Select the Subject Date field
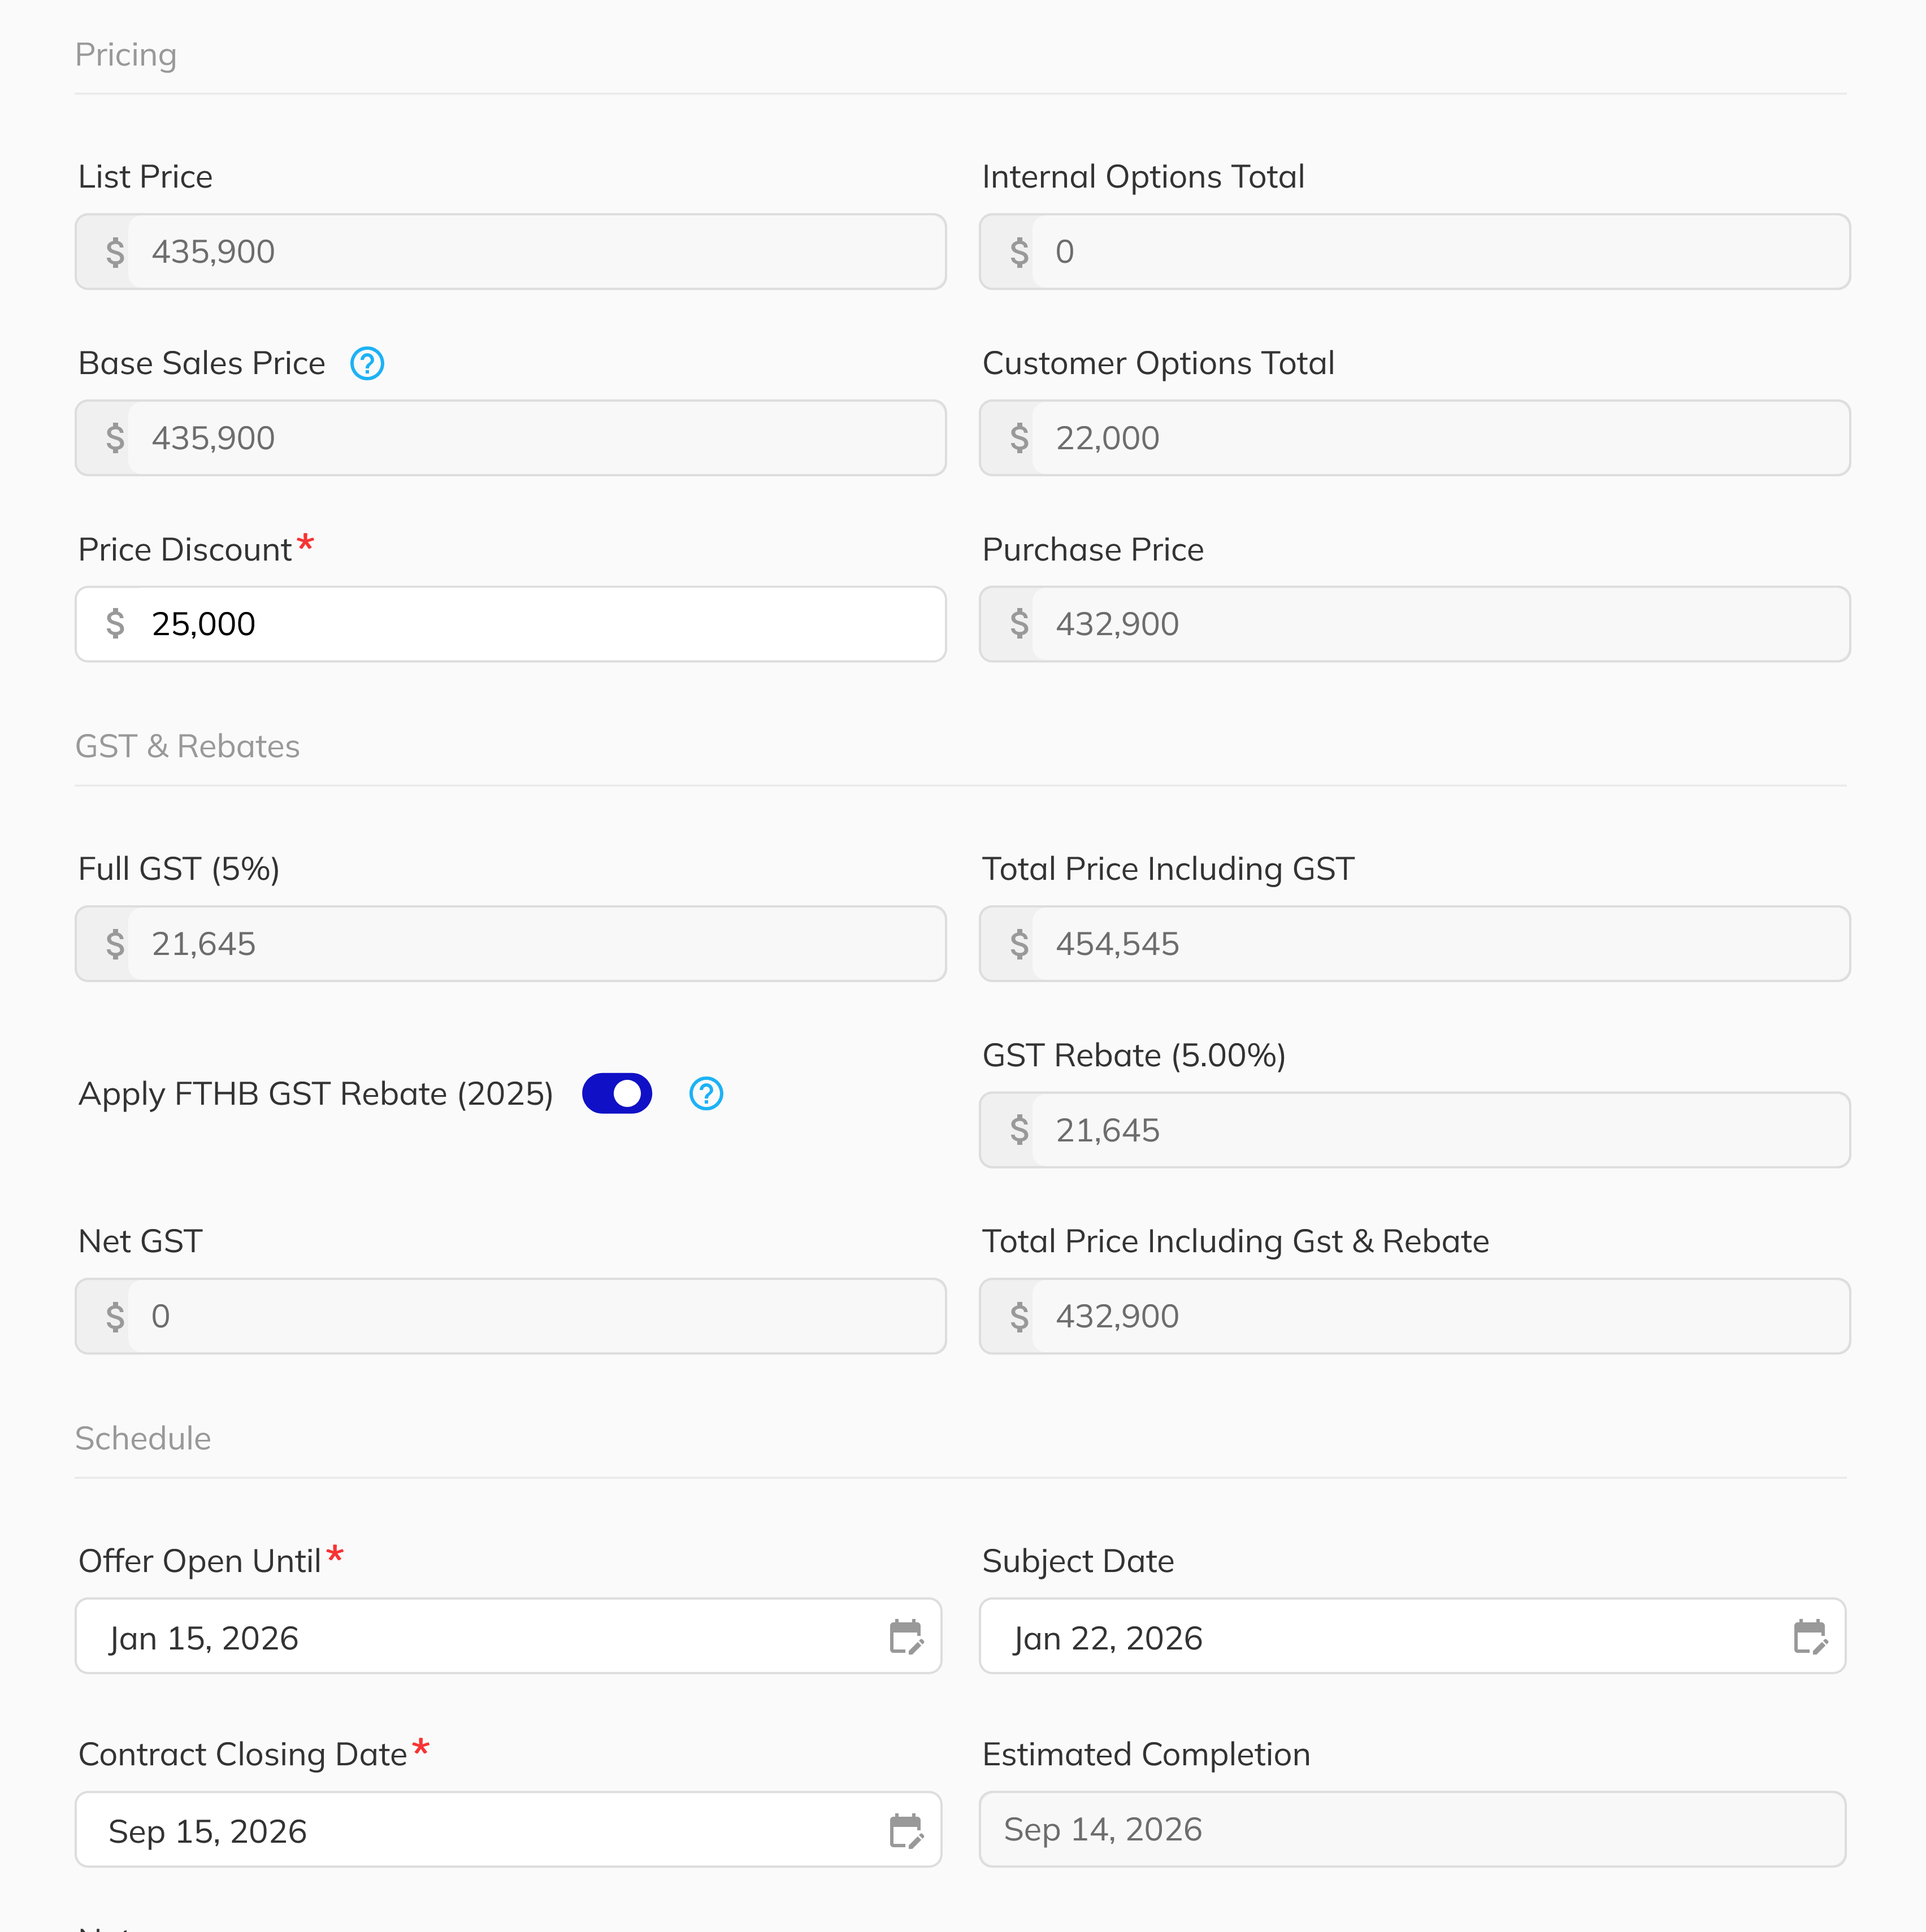The image size is (1926, 1932). [x=1413, y=1636]
